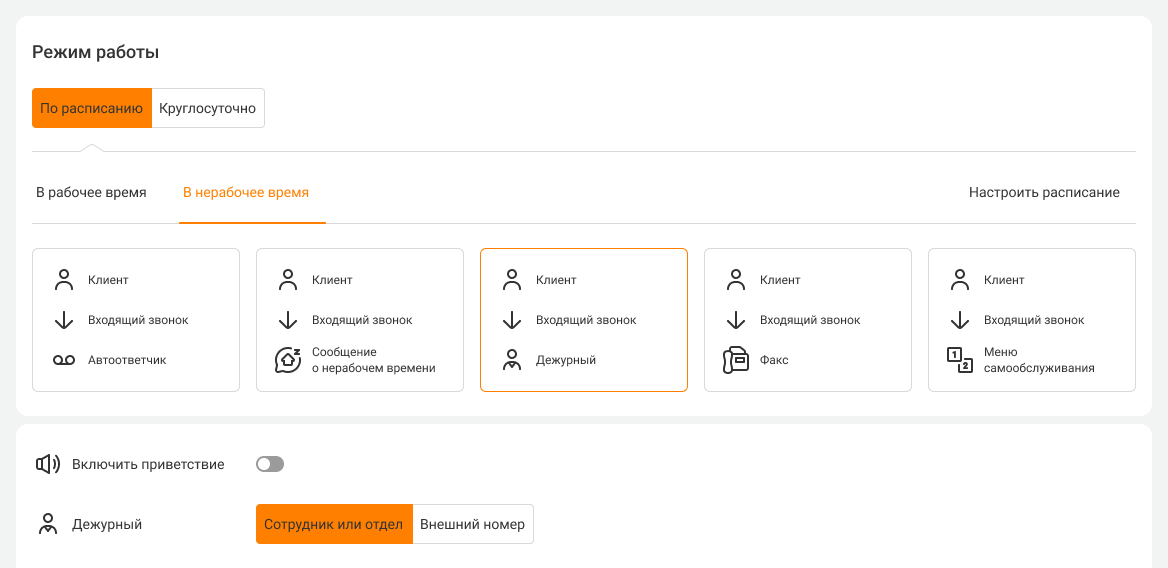
Task: Click the Входящий звонок label in Факс card
Action: (810, 320)
